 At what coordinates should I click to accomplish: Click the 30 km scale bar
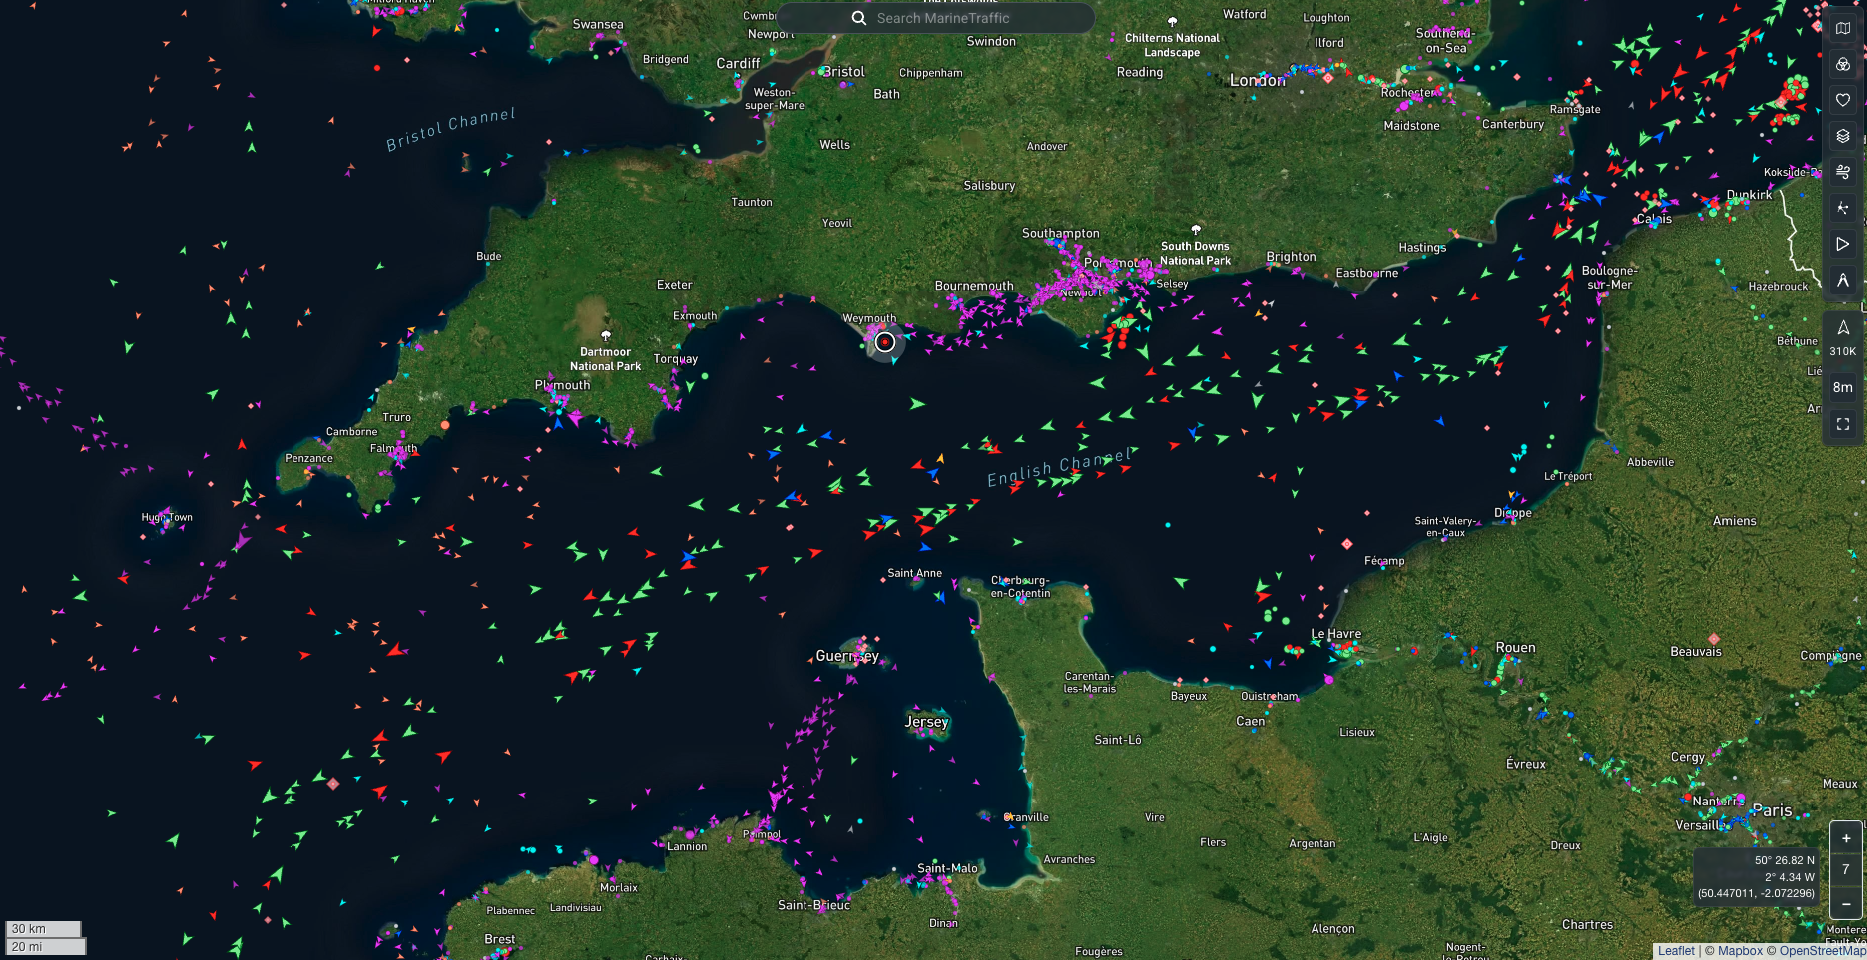coord(43,929)
